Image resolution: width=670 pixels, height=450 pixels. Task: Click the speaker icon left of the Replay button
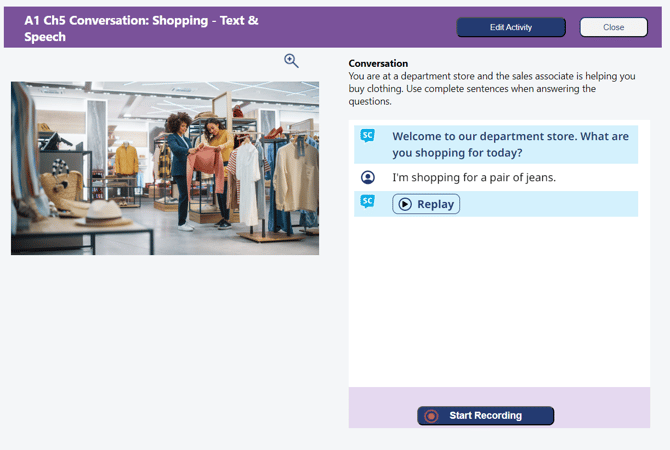pyautogui.click(x=367, y=202)
